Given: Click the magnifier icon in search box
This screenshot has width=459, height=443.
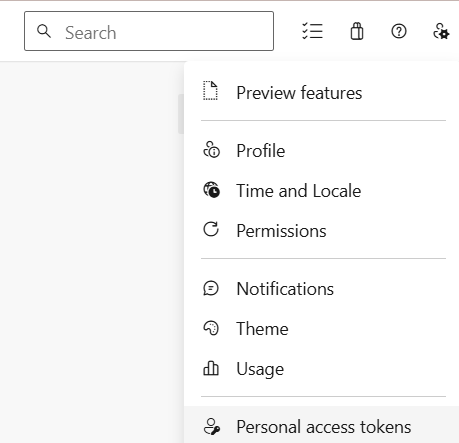Looking at the screenshot, I should [x=44, y=31].
